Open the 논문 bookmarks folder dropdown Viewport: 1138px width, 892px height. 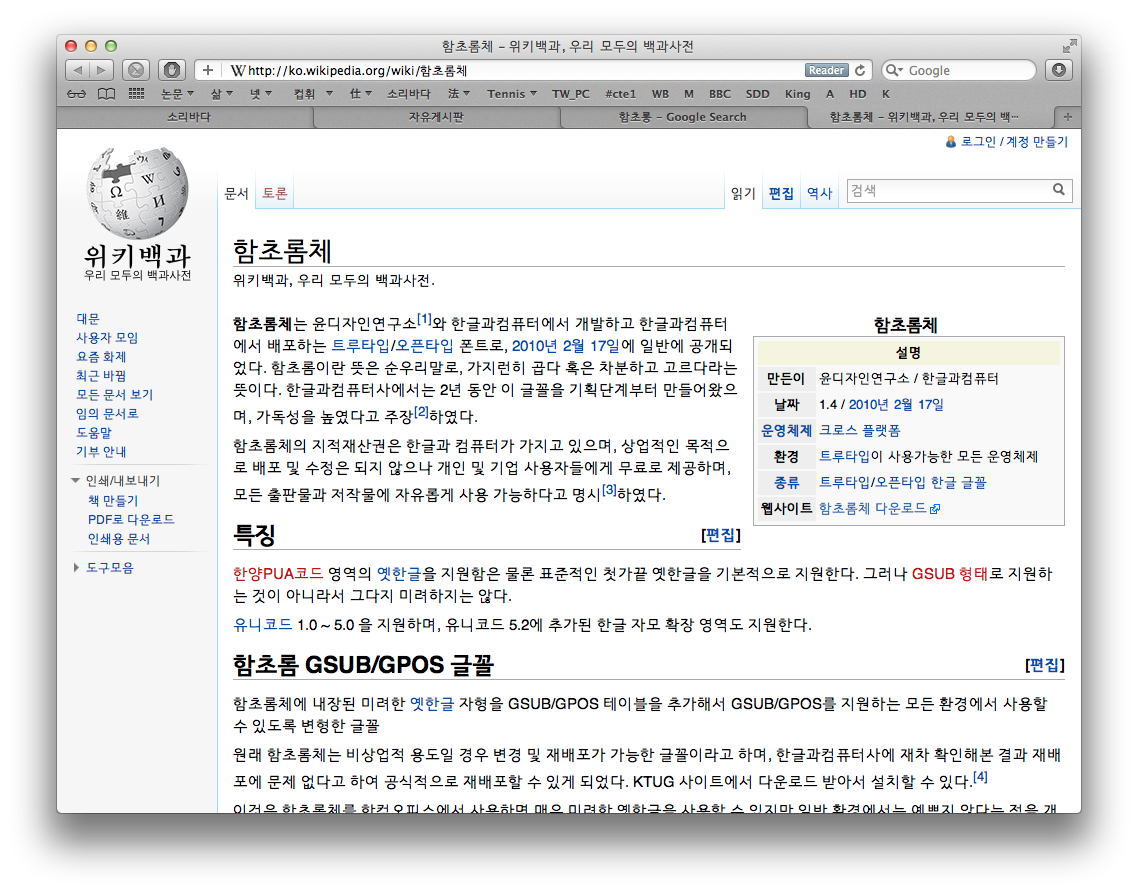177,94
